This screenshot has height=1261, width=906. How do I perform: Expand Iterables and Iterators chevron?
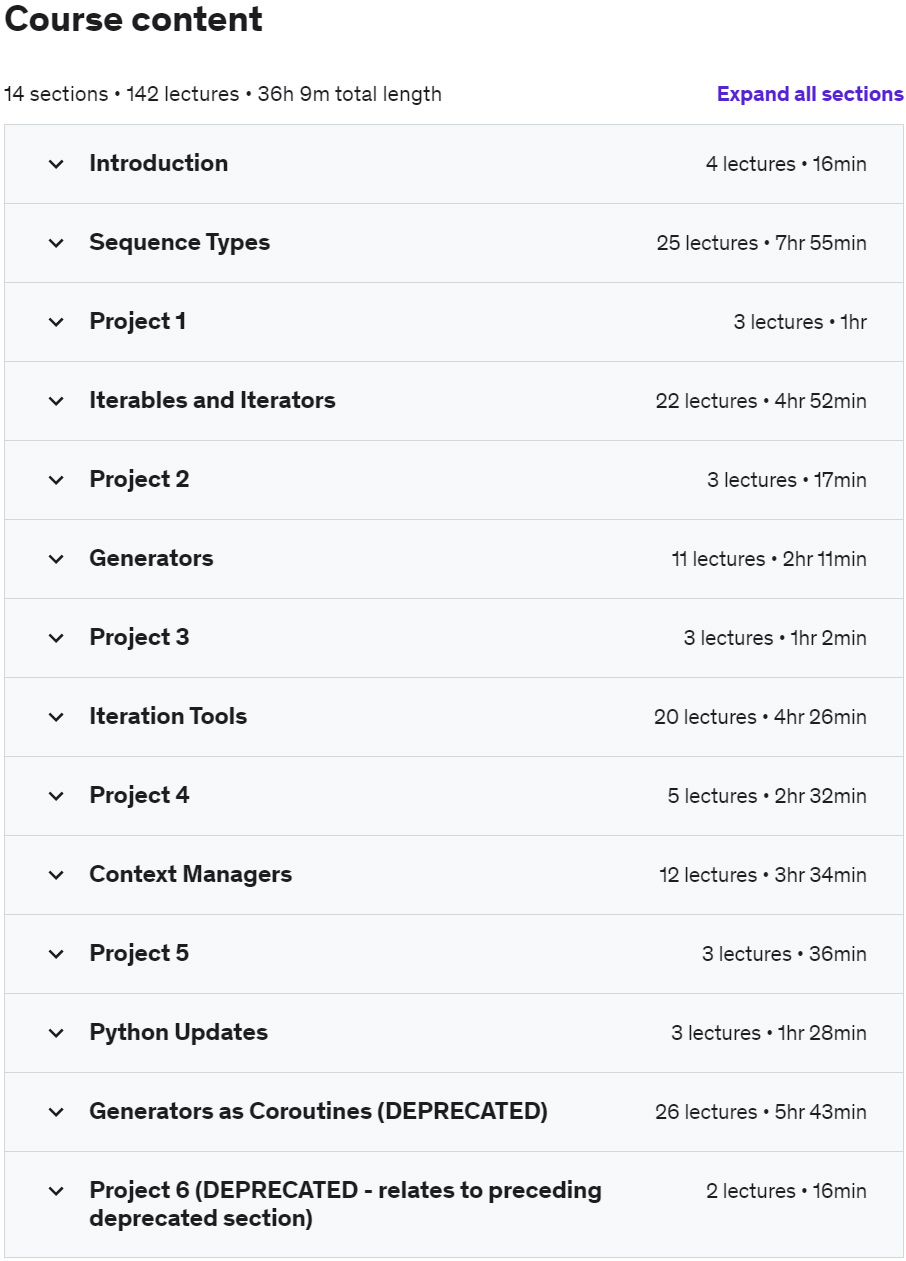point(56,401)
